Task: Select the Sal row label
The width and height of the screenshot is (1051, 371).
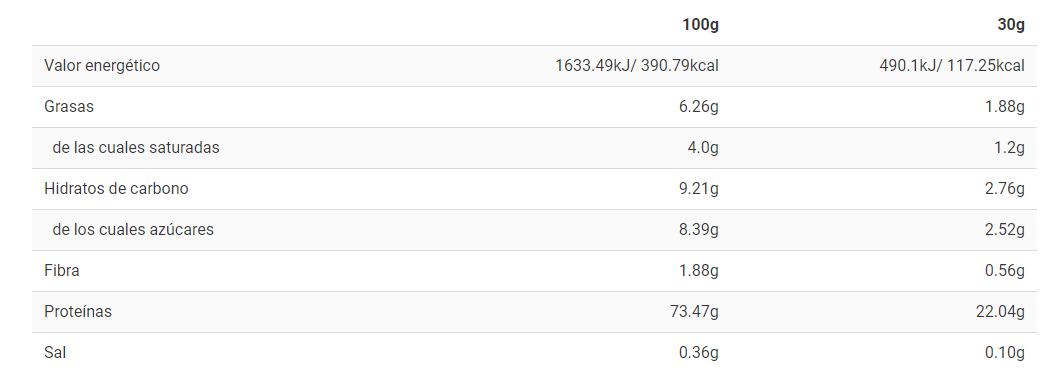Action: [x=55, y=353]
